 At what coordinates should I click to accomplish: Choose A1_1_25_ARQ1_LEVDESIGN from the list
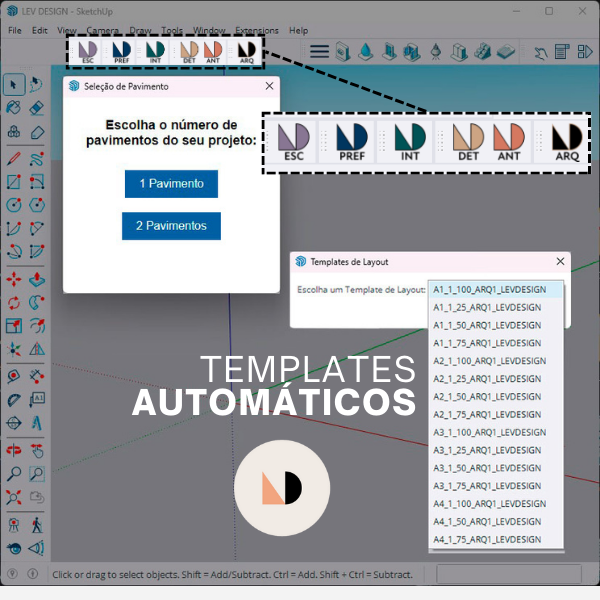496,307
